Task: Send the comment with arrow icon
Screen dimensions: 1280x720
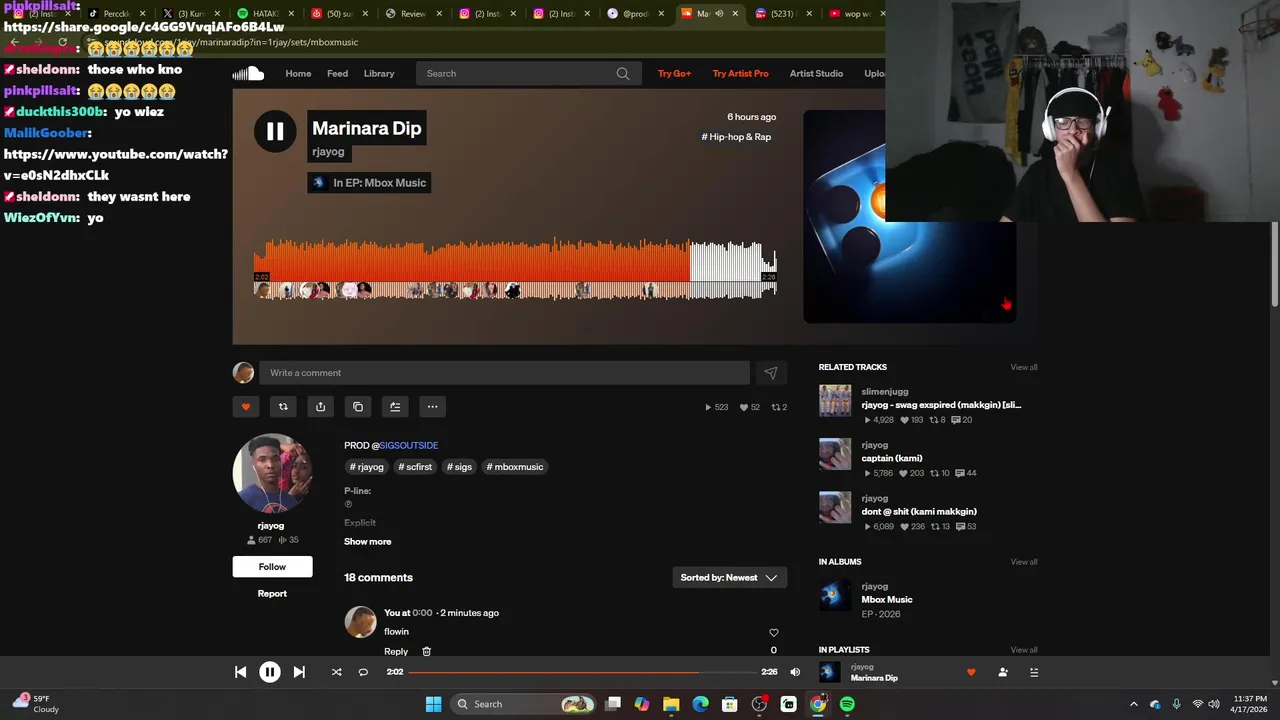Action: tap(771, 373)
